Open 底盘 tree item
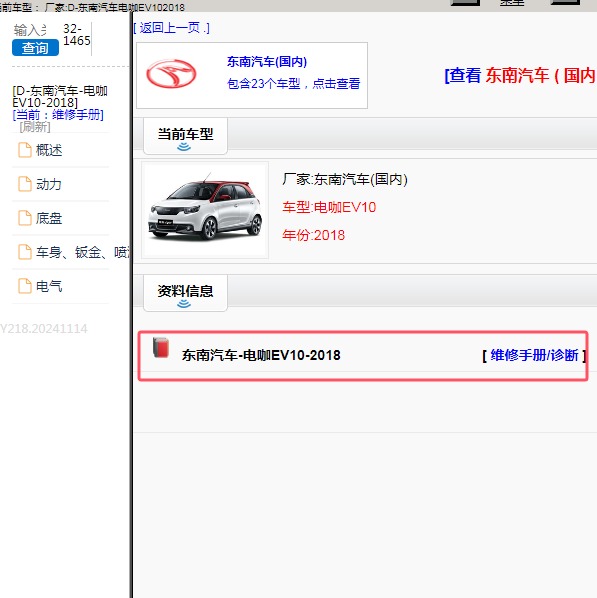This screenshot has width=597, height=598. click(49, 218)
